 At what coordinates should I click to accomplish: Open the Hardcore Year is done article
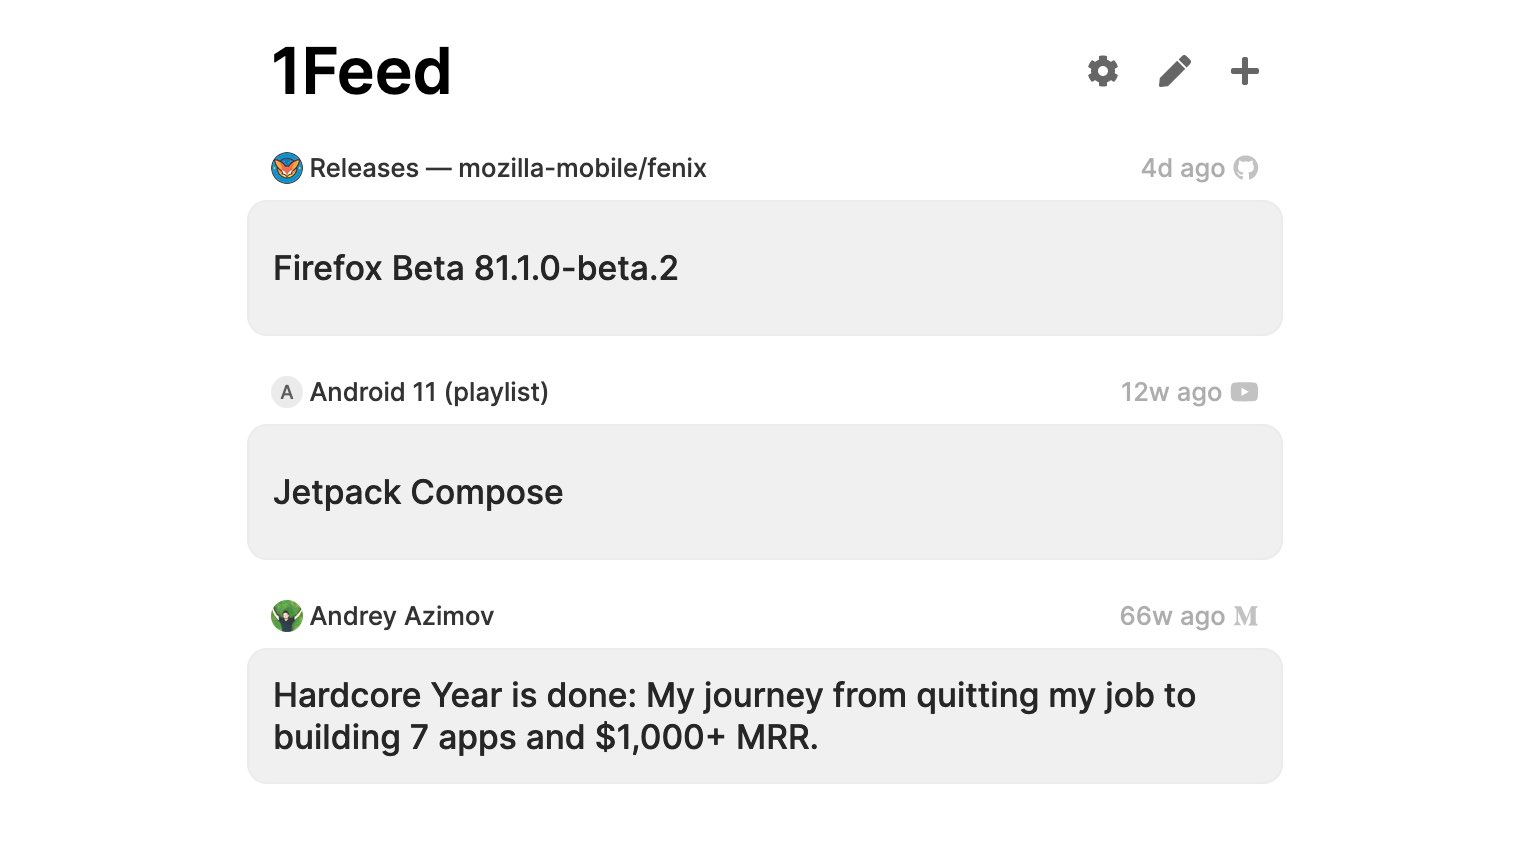pyautogui.click(x=765, y=716)
